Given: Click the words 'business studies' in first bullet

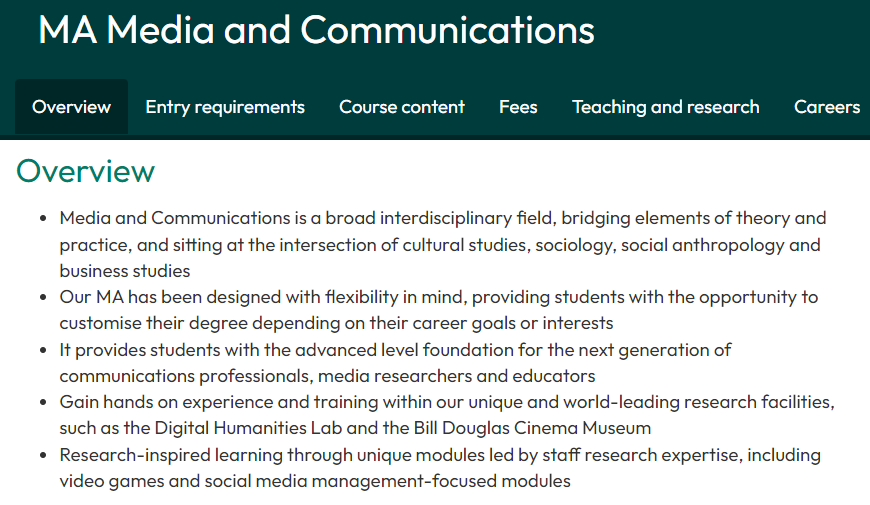Looking at the screenshot, I should click(x=125, y=271).
